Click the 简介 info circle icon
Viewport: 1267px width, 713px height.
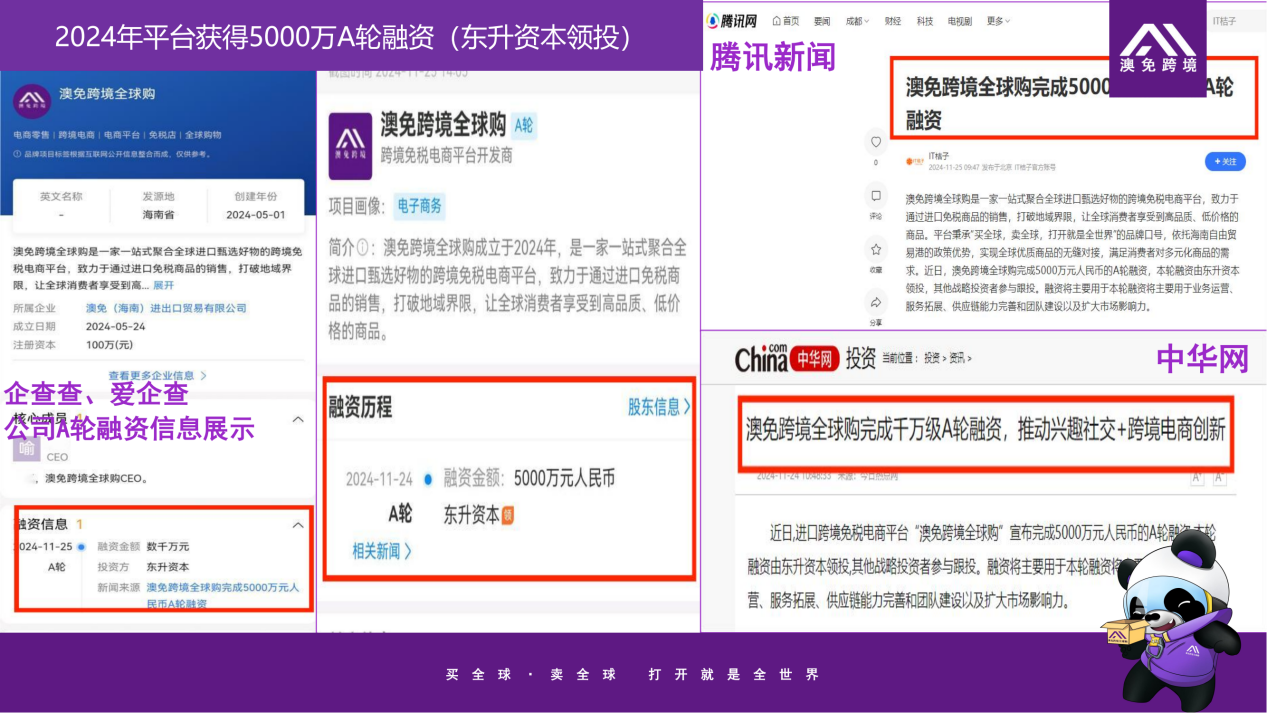point(362,246)
